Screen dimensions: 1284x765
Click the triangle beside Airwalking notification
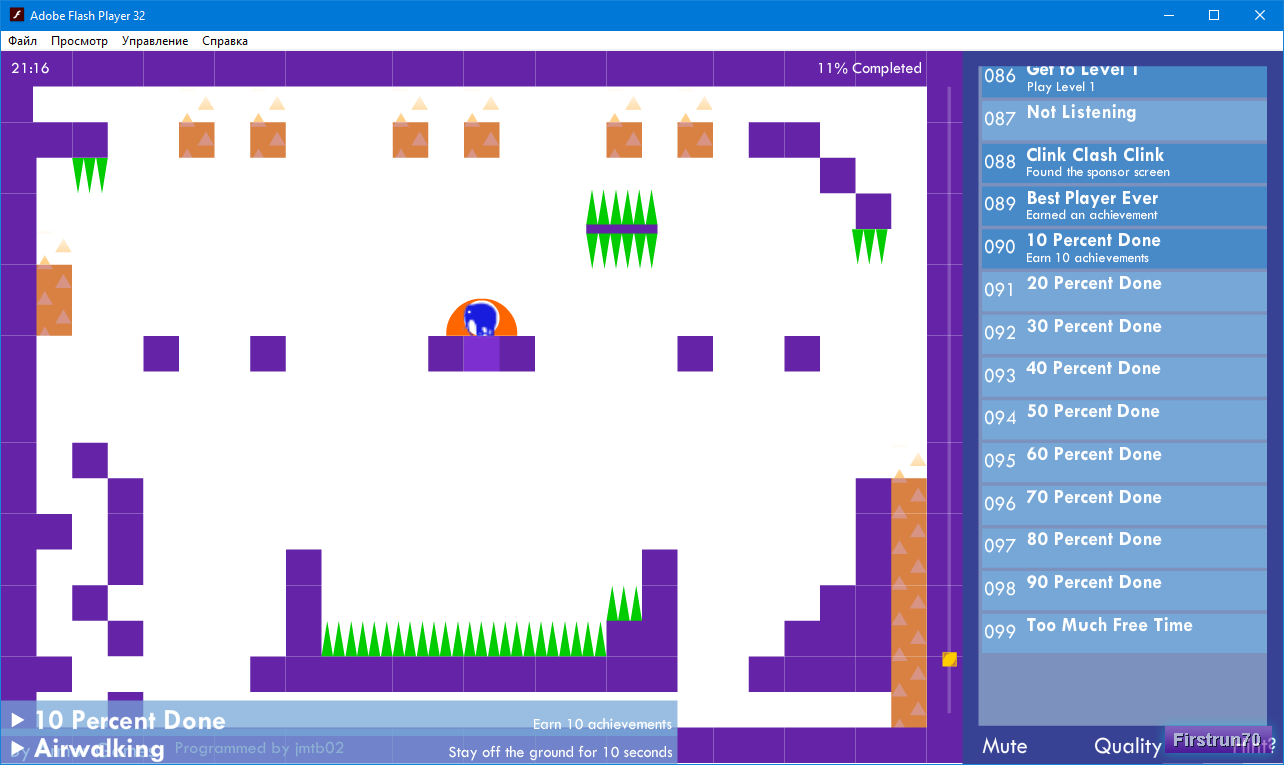tap(17, 748)
